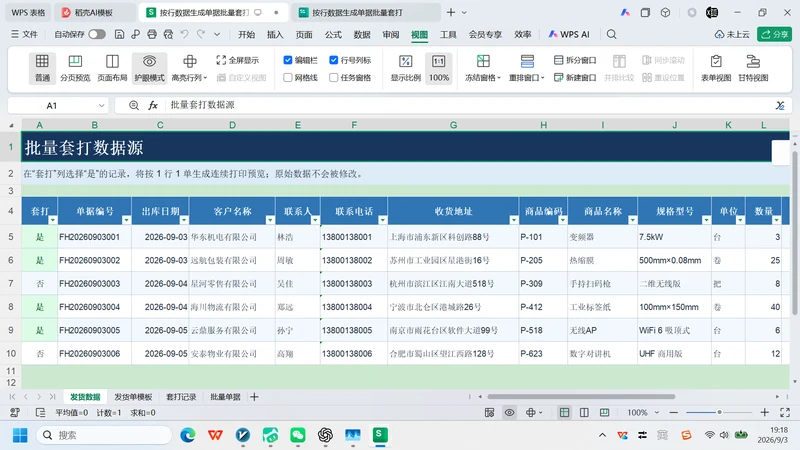Image resolution: width=800 pixels, height=450 pixels.
Task: Switch to 批量单据 sheet tab
Action: 225,396
